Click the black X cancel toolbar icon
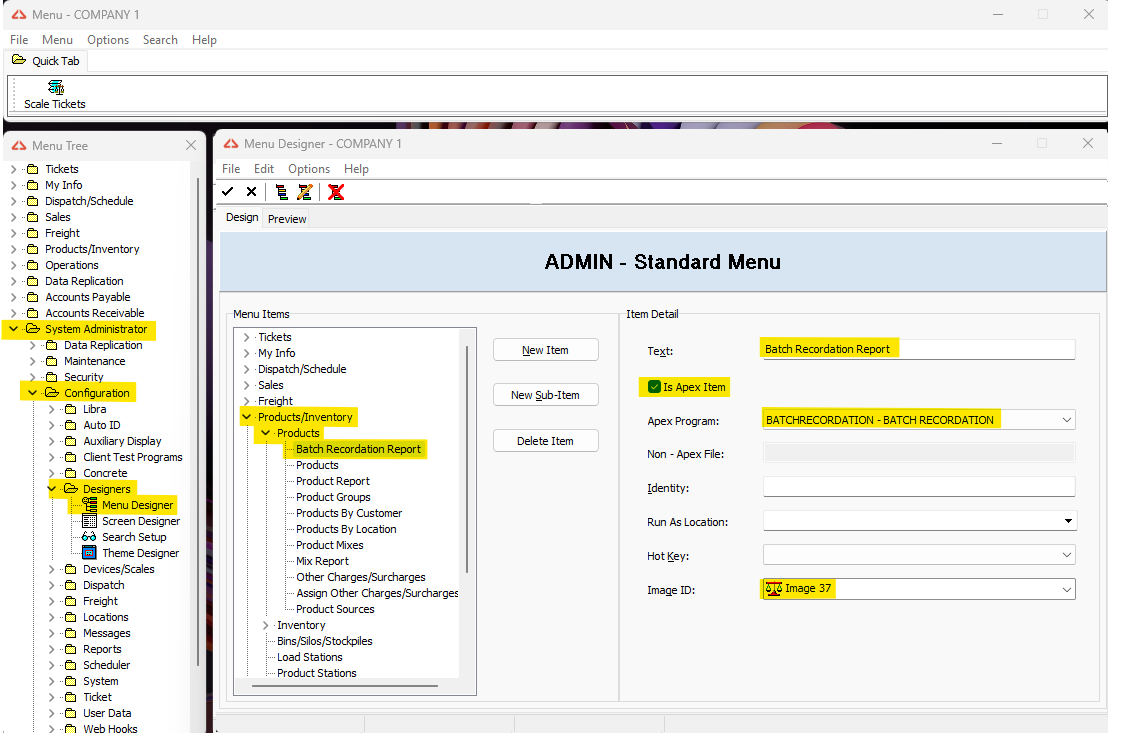The height and width of the screenshot is (733, 1142). [251, 192]
